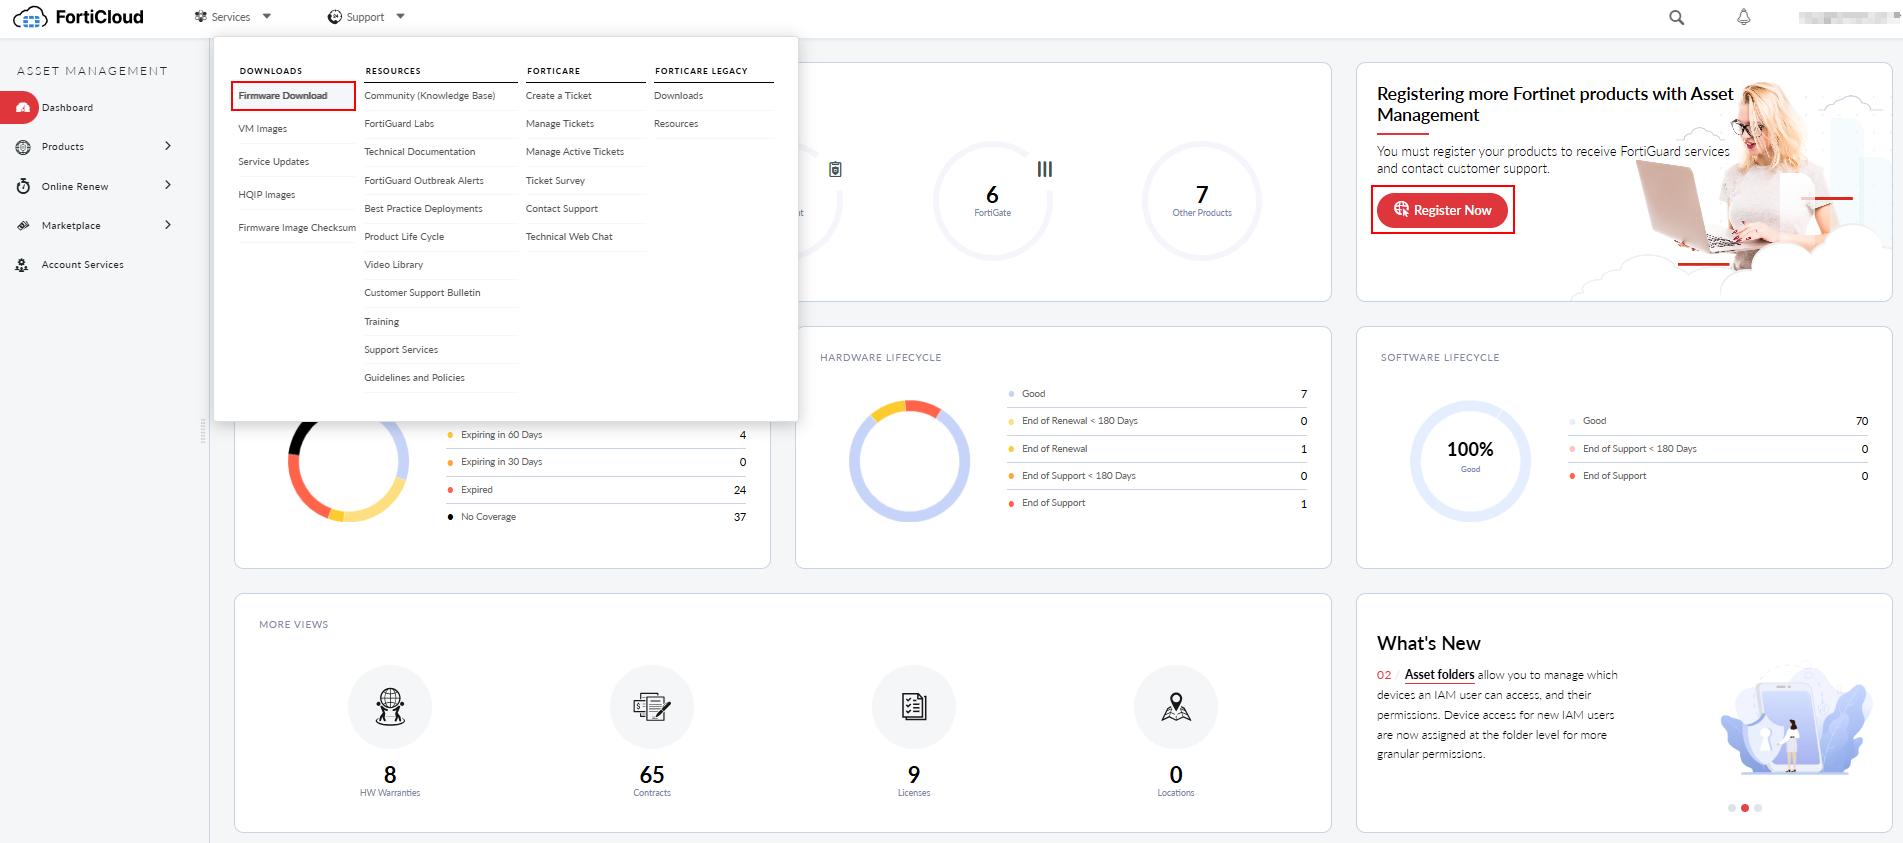Viewport: 1903px width, 843px height.
Task: Open Training menu entry
Action: (382, 322)
